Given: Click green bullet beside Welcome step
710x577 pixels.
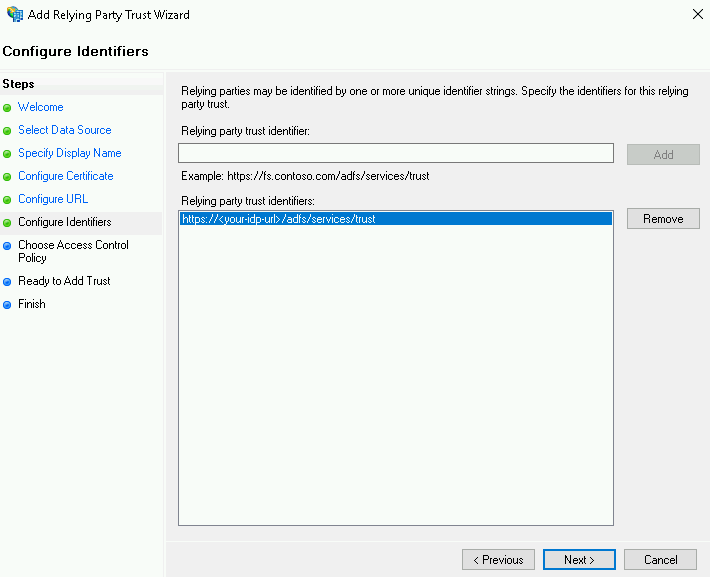Looking at the screenshot, I should [x=8, y=108].
